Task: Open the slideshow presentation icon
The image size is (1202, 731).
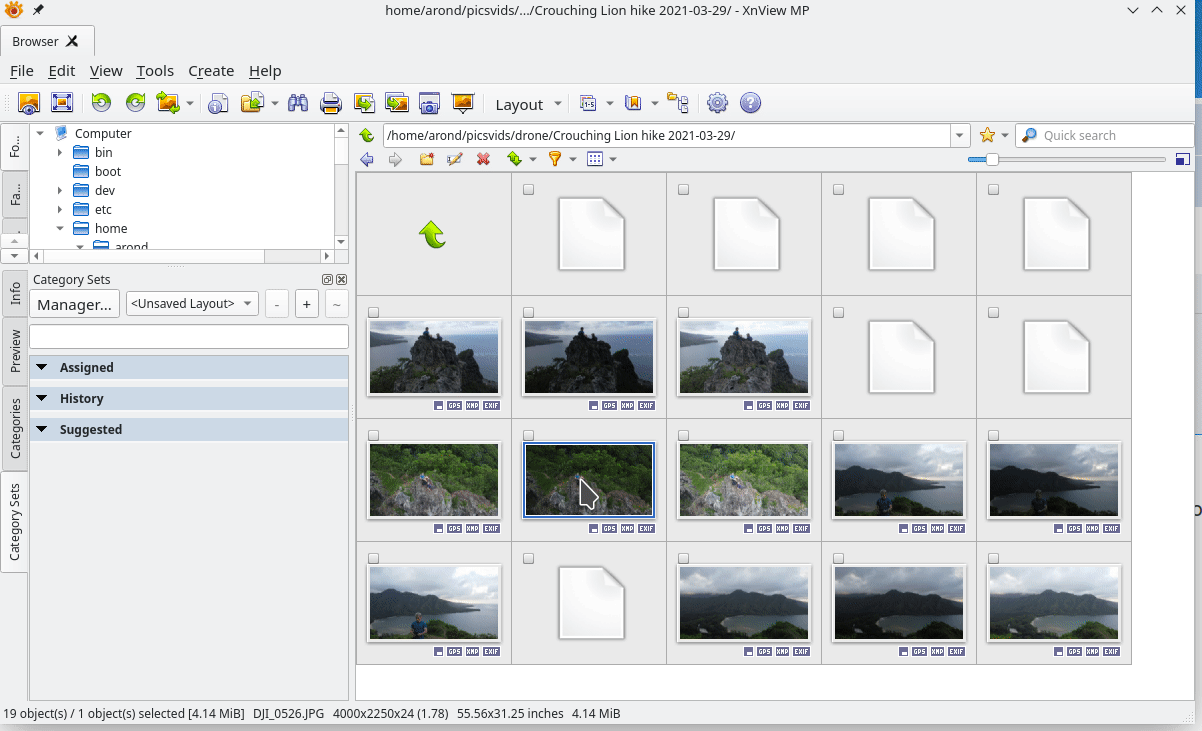Action: click(462, 103)
